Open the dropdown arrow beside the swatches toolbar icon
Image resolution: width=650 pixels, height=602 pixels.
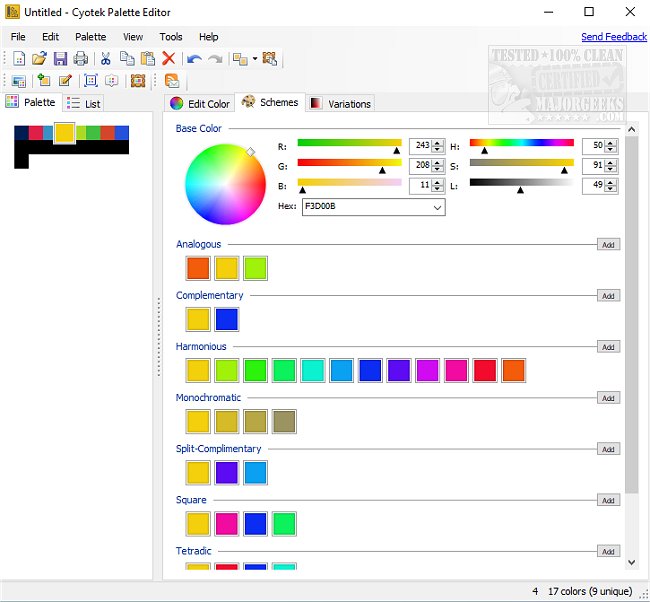click(254, 59)
